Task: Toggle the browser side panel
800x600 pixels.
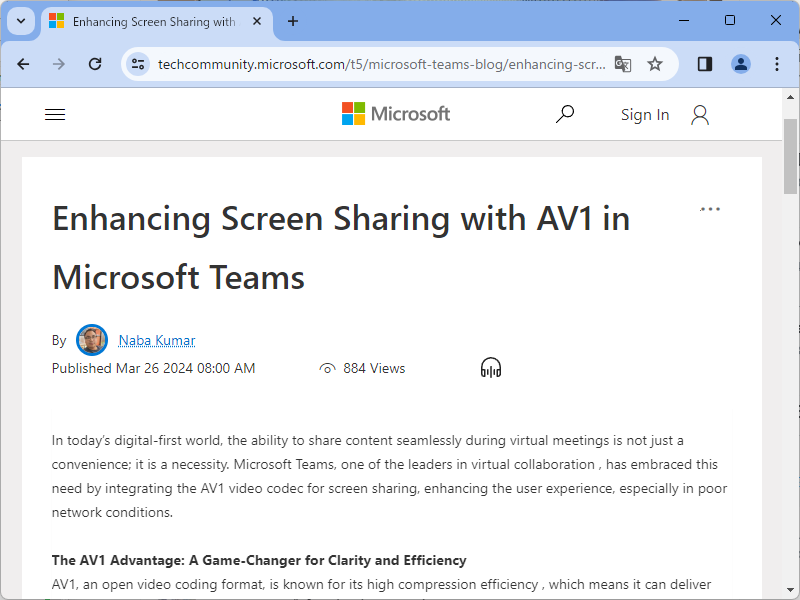Action: tap(705, 64)
